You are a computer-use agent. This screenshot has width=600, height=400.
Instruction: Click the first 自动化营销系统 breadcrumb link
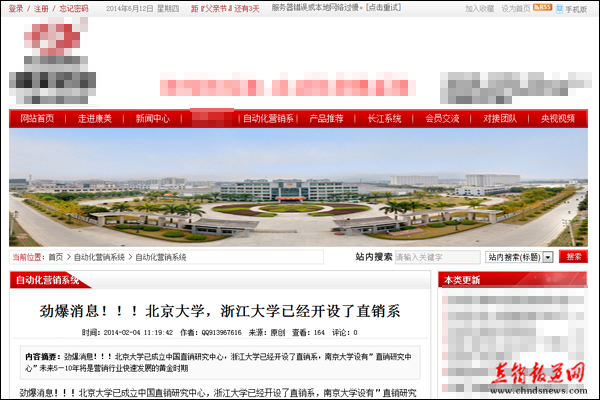[x=99, y=257]
